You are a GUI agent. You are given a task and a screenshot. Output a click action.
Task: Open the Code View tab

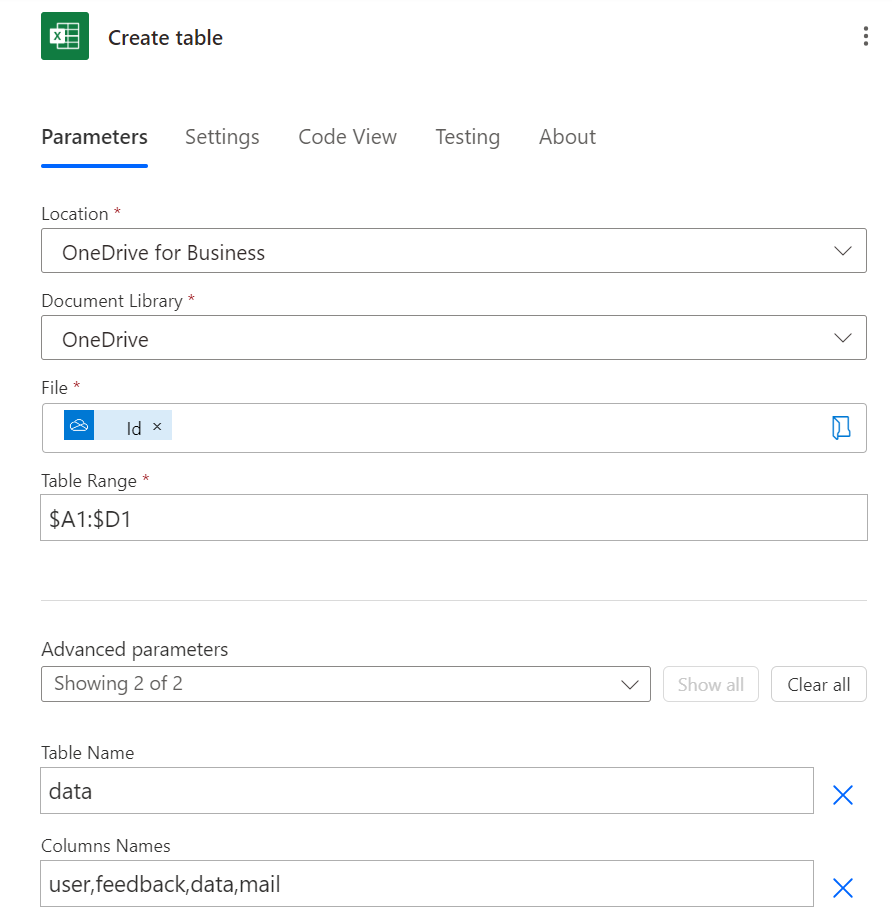tap(347, 137)
